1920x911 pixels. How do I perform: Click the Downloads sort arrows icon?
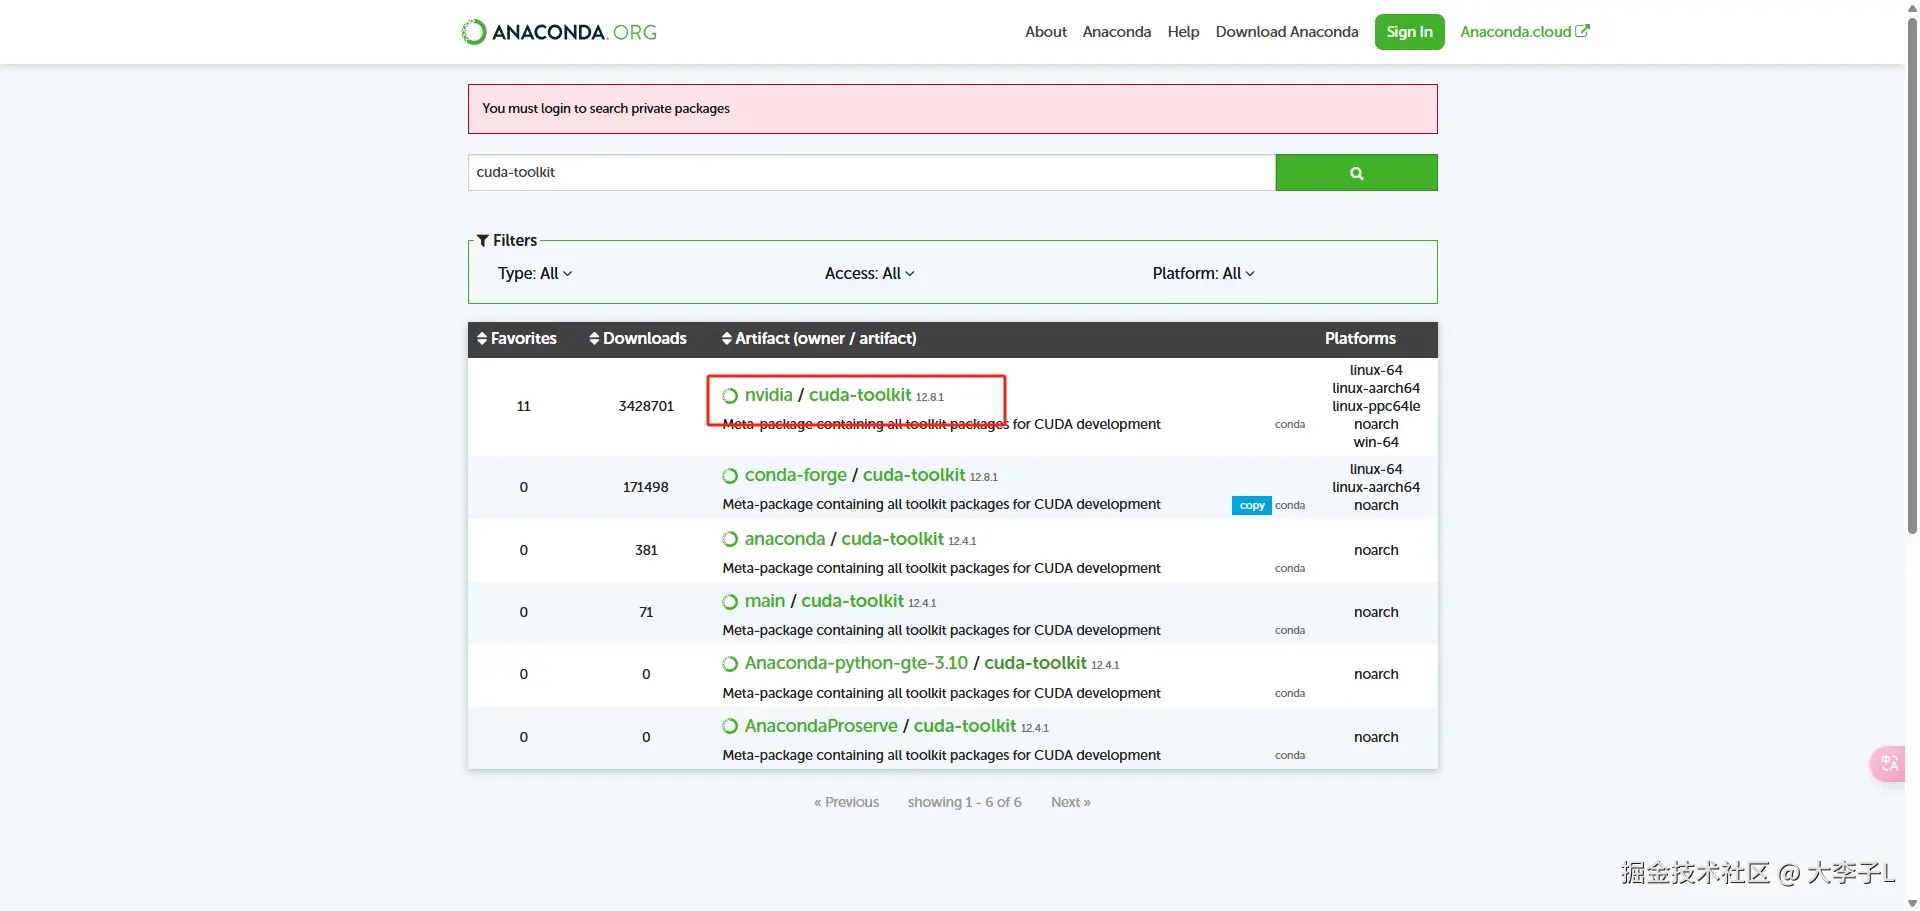(594, 339)
